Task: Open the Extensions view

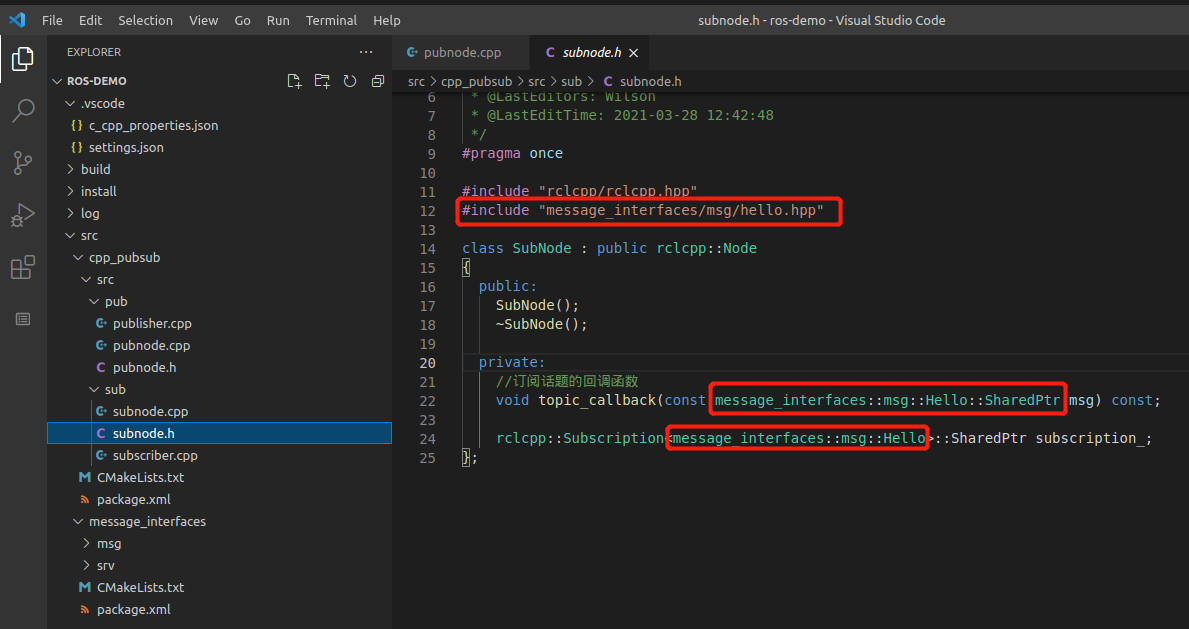Action: pyautogui.click(x=23, y=267)
